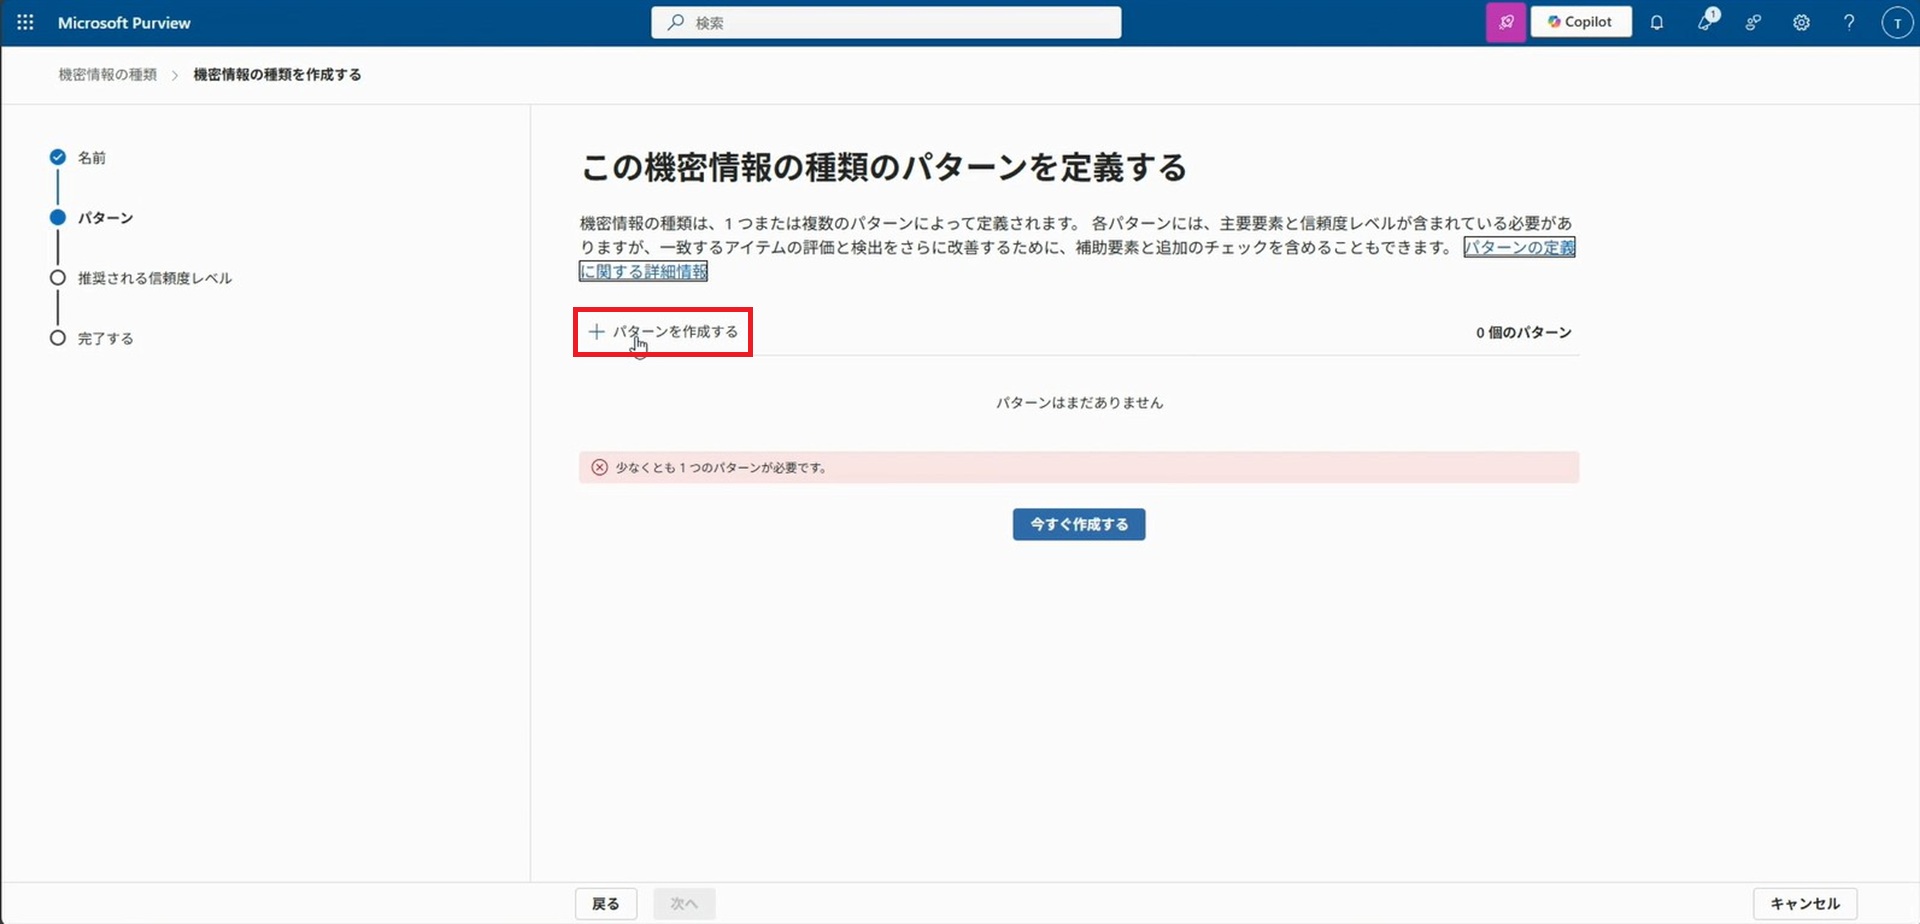Select the 完了する wizard step
The height and width of the screenshot is (924, 1920).
point(105,339)
